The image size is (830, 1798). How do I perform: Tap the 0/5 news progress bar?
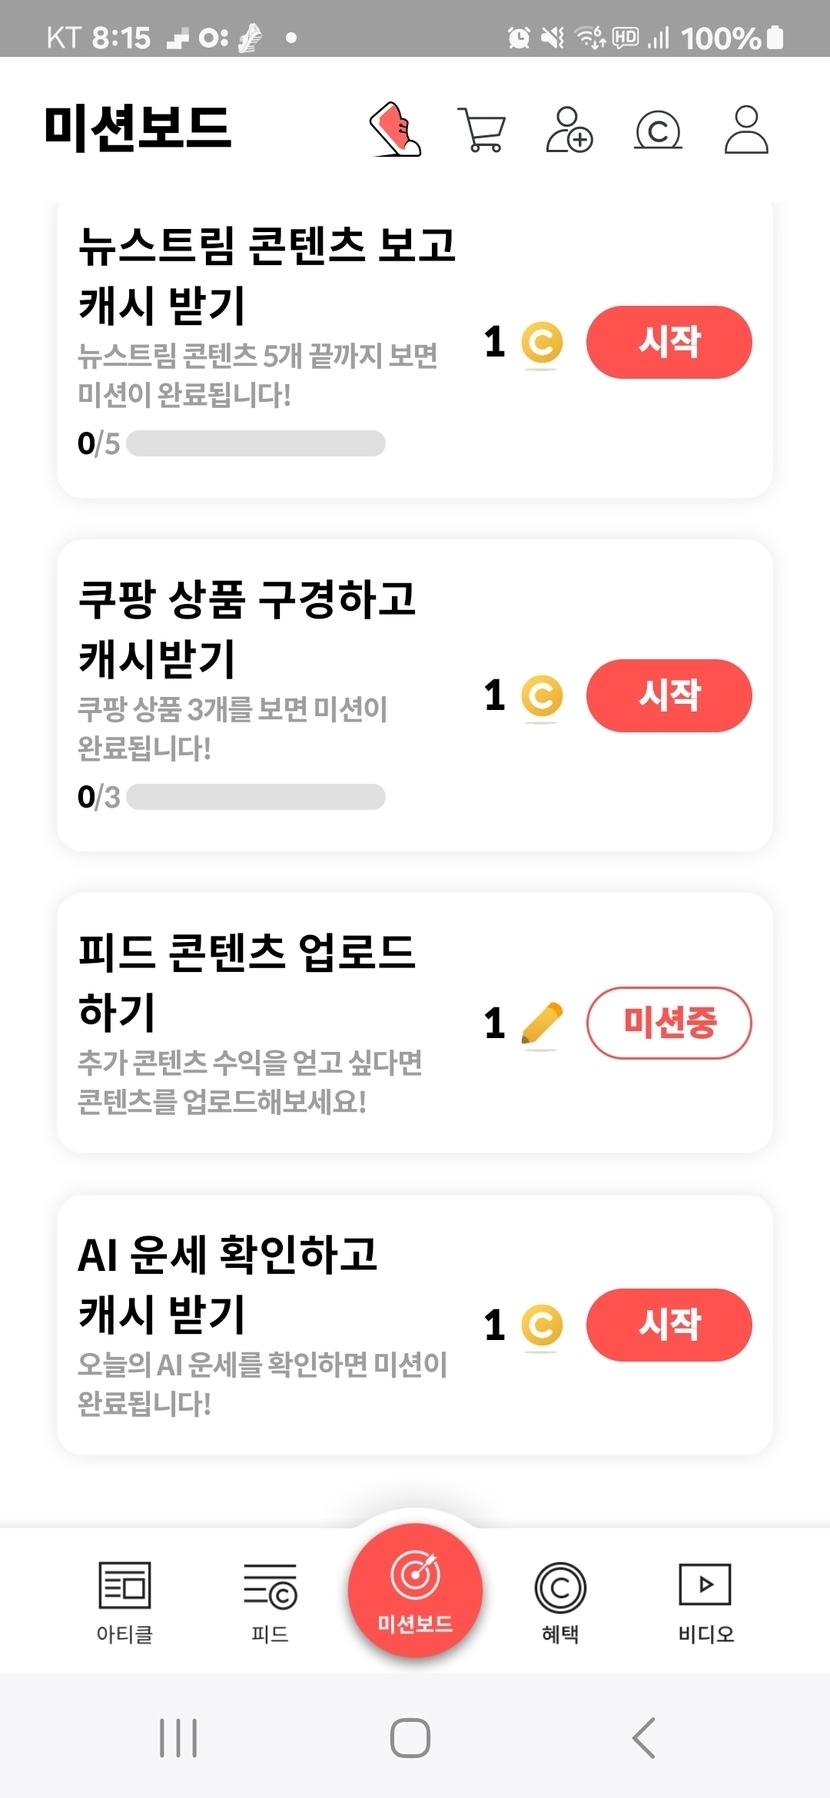click(256, 443)
